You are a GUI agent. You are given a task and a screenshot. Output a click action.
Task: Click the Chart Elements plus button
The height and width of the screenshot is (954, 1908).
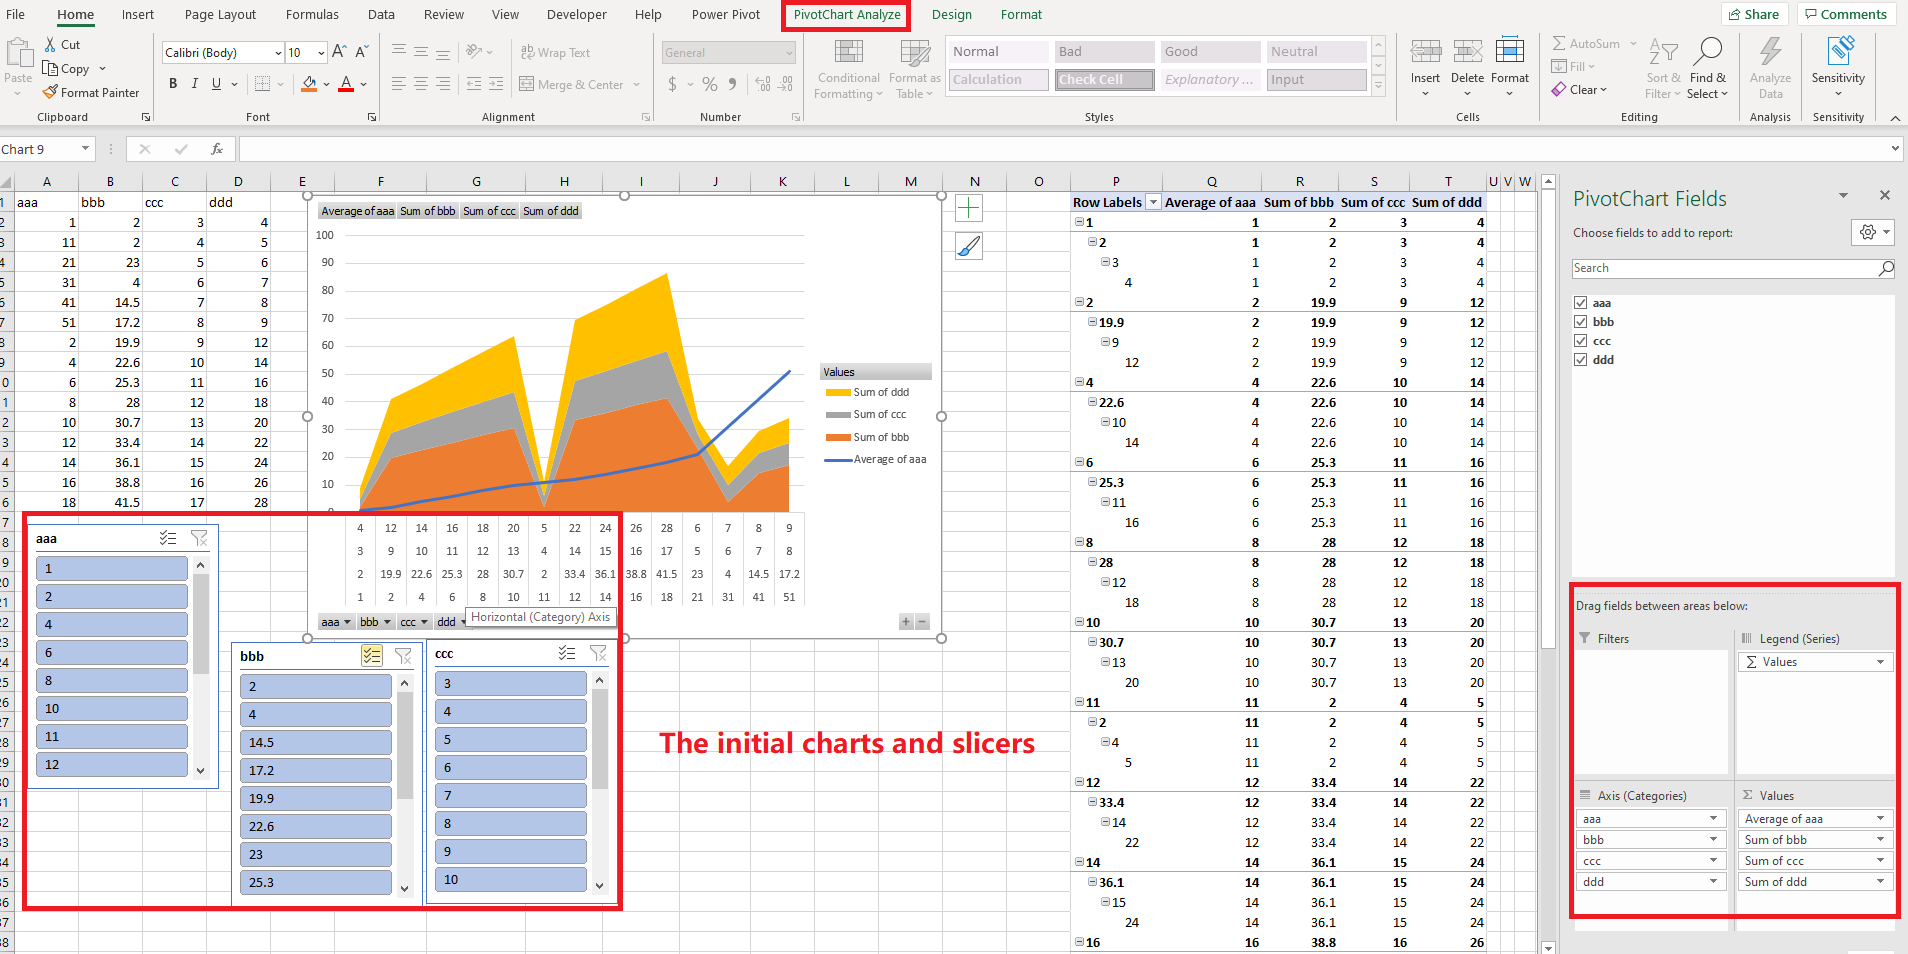[969, 208]
